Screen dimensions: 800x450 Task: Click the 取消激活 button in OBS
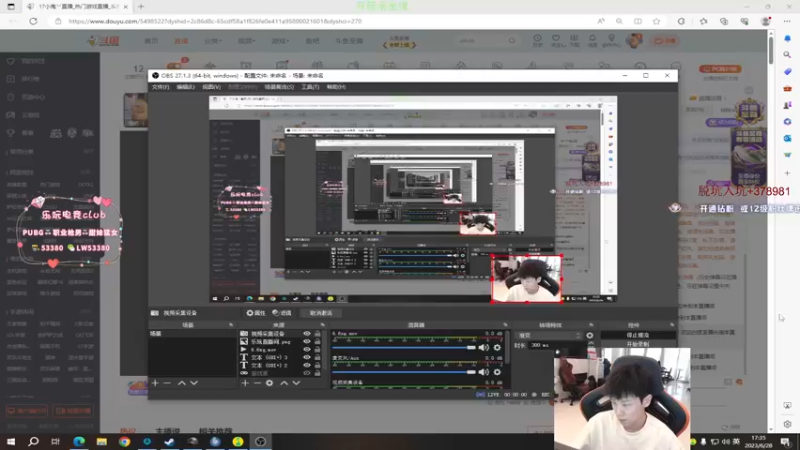321,313
